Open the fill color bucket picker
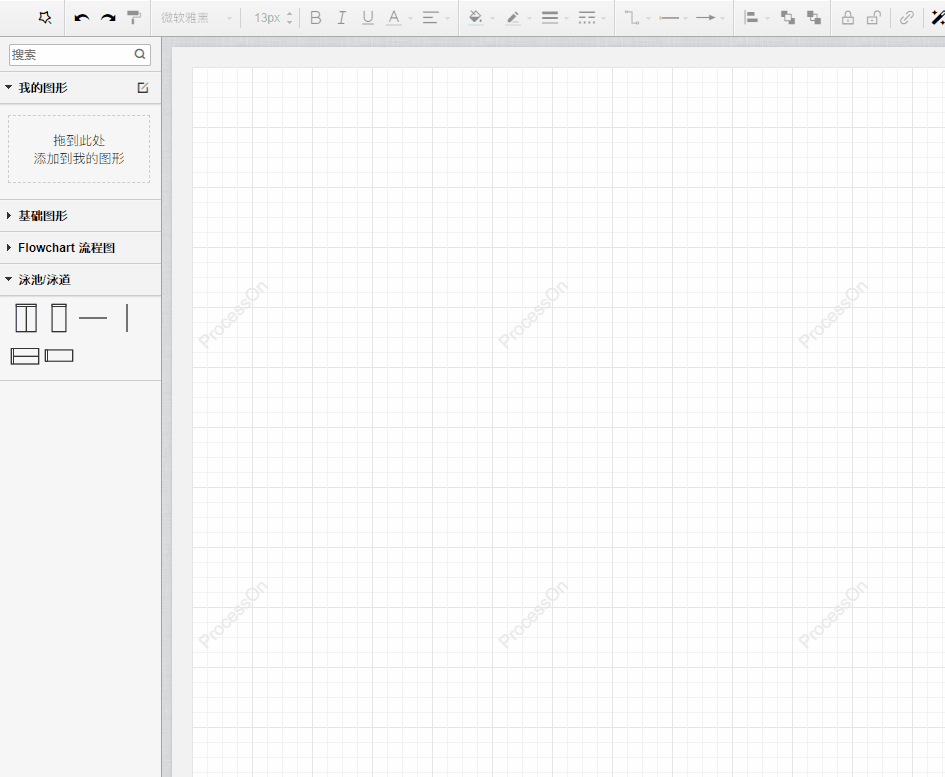The width and height of the screenshot is (945, 777). click(x=476, y=17)
